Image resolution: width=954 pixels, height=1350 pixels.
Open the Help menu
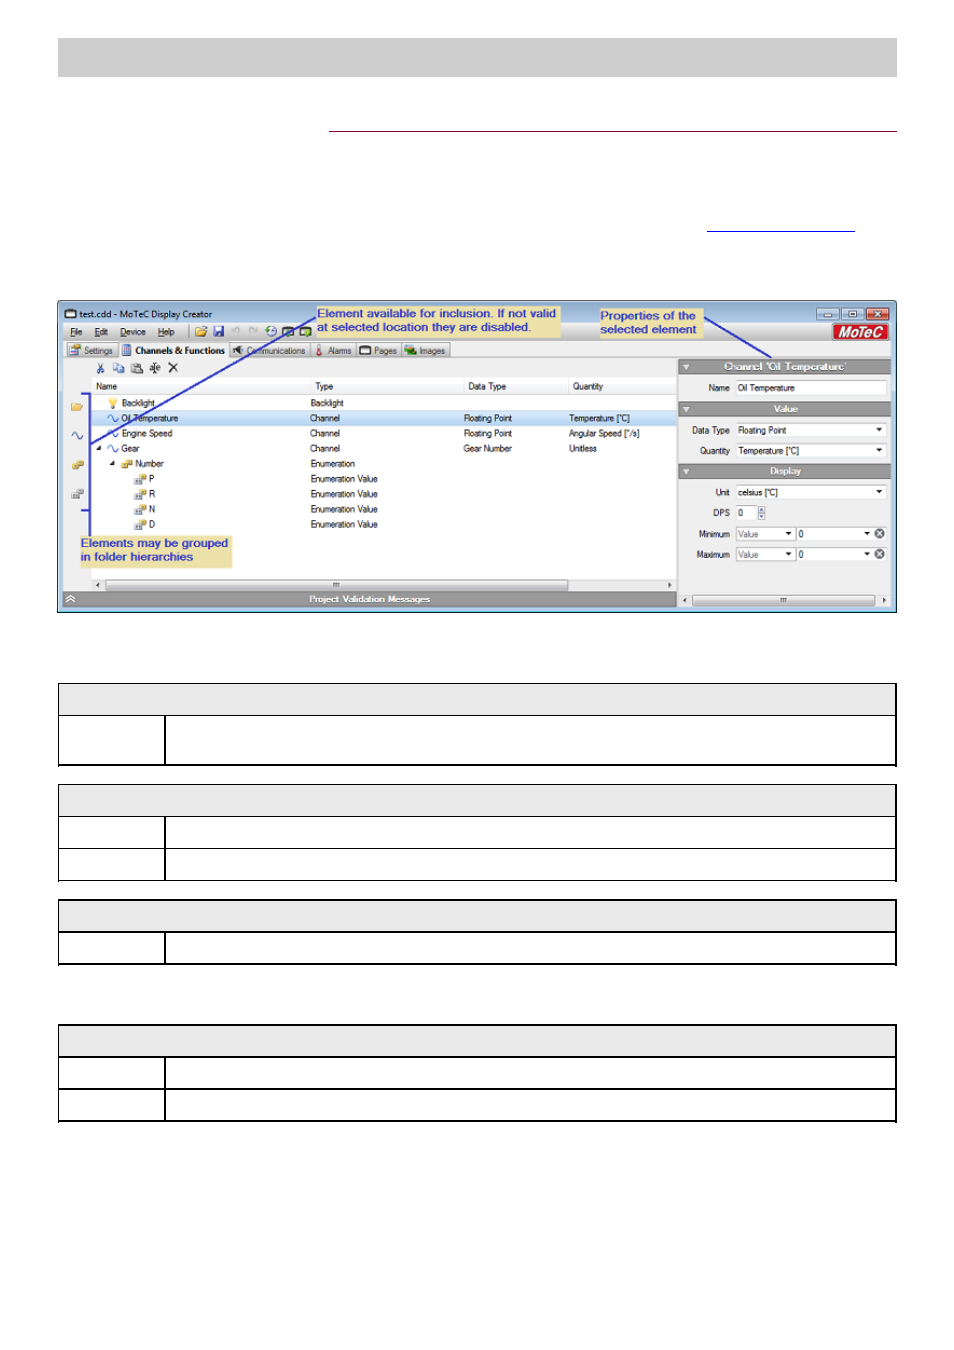[x=166, y=332]
